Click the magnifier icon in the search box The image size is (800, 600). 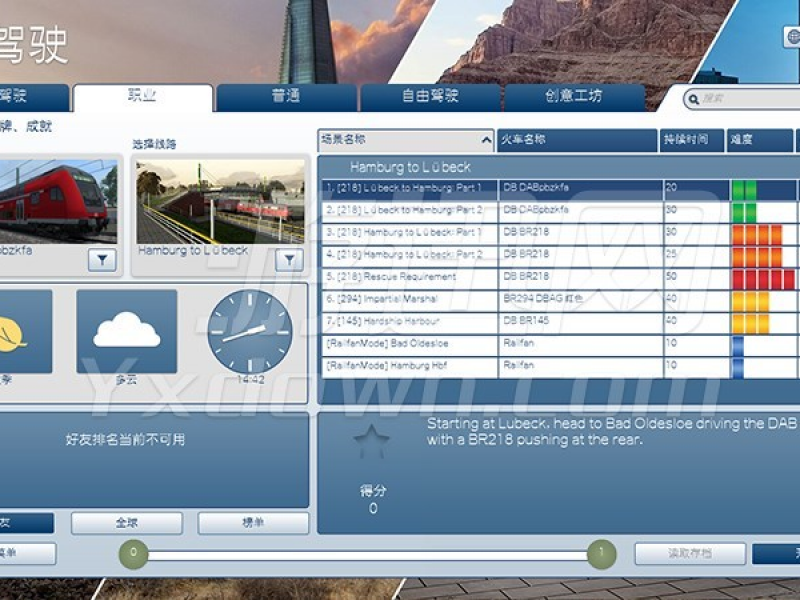(x=693, y=99)
